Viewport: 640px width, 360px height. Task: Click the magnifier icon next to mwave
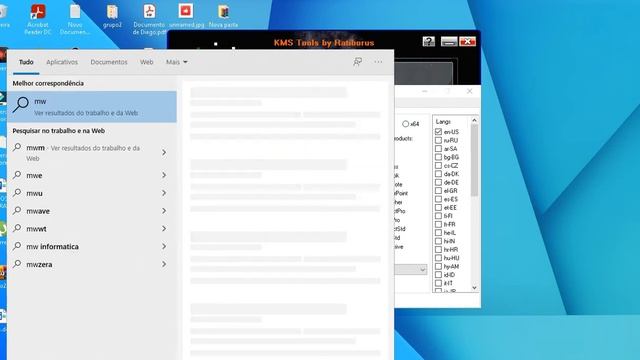(x=17, y=211)
